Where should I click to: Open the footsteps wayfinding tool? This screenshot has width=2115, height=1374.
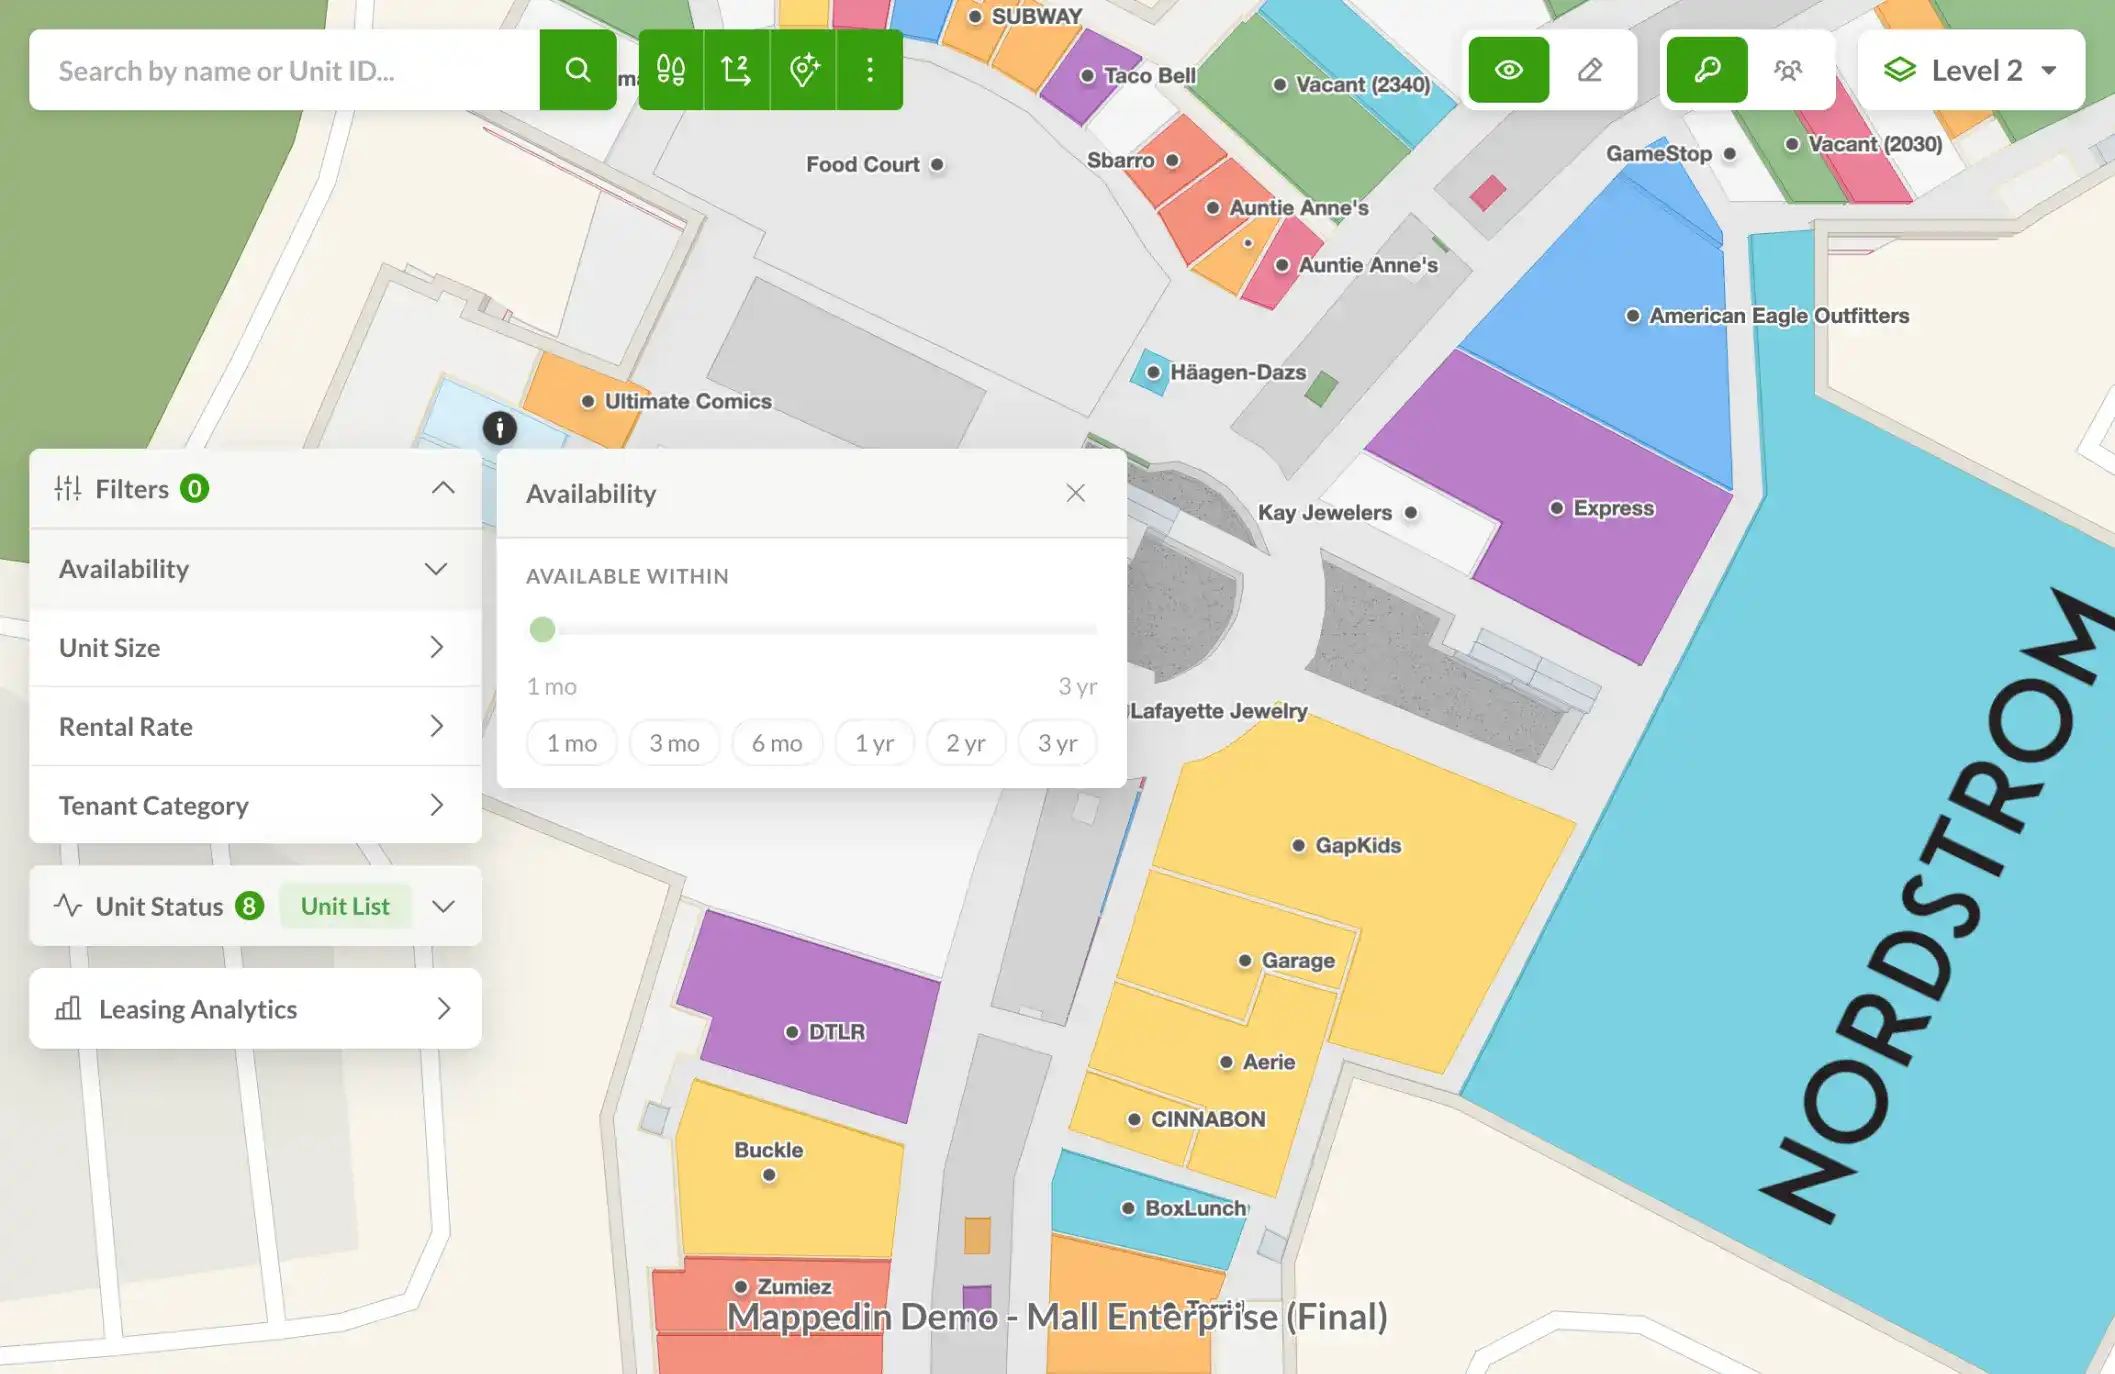[671, 70]
